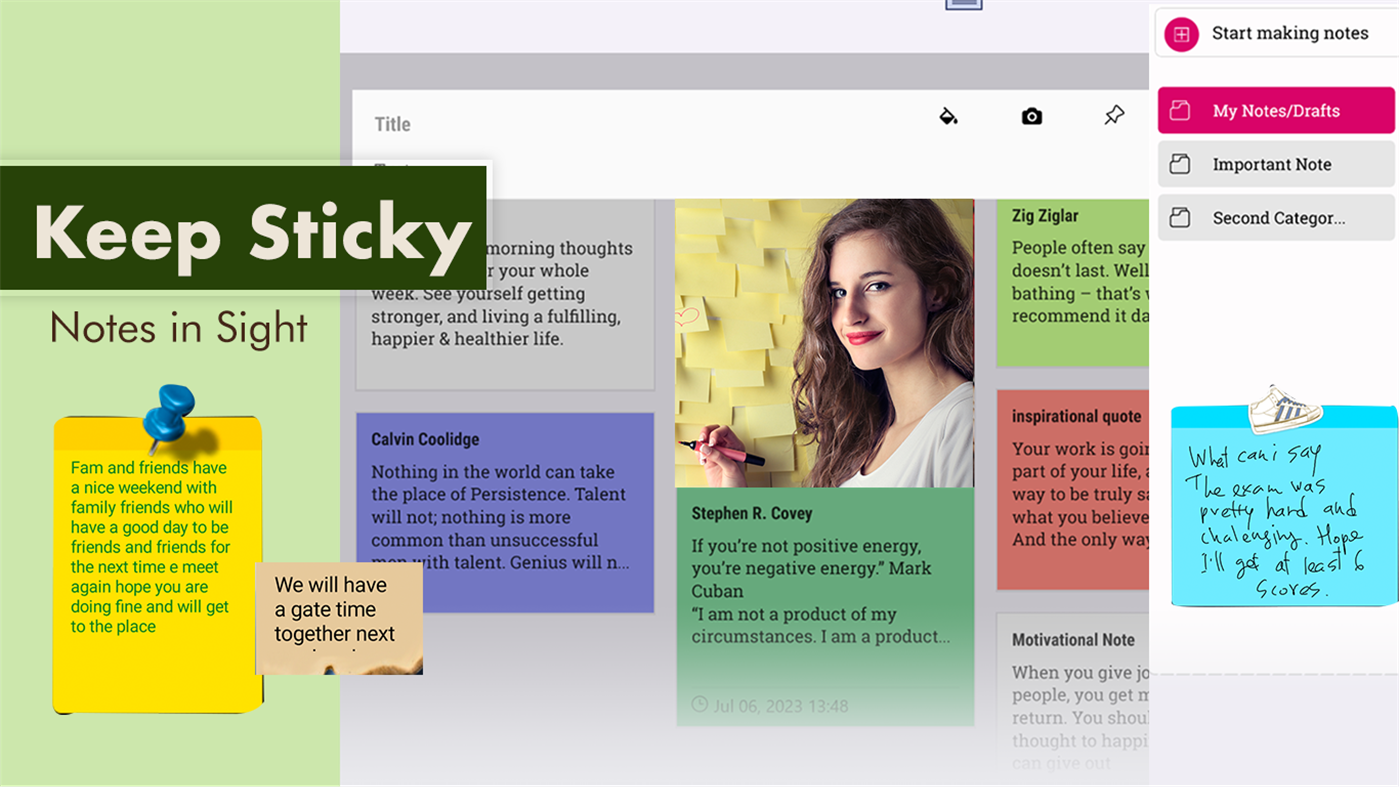This screenshot has width=1399, height=787.
Task: Click the plus icon next to Start making notes
Action: coord(1180,33)
